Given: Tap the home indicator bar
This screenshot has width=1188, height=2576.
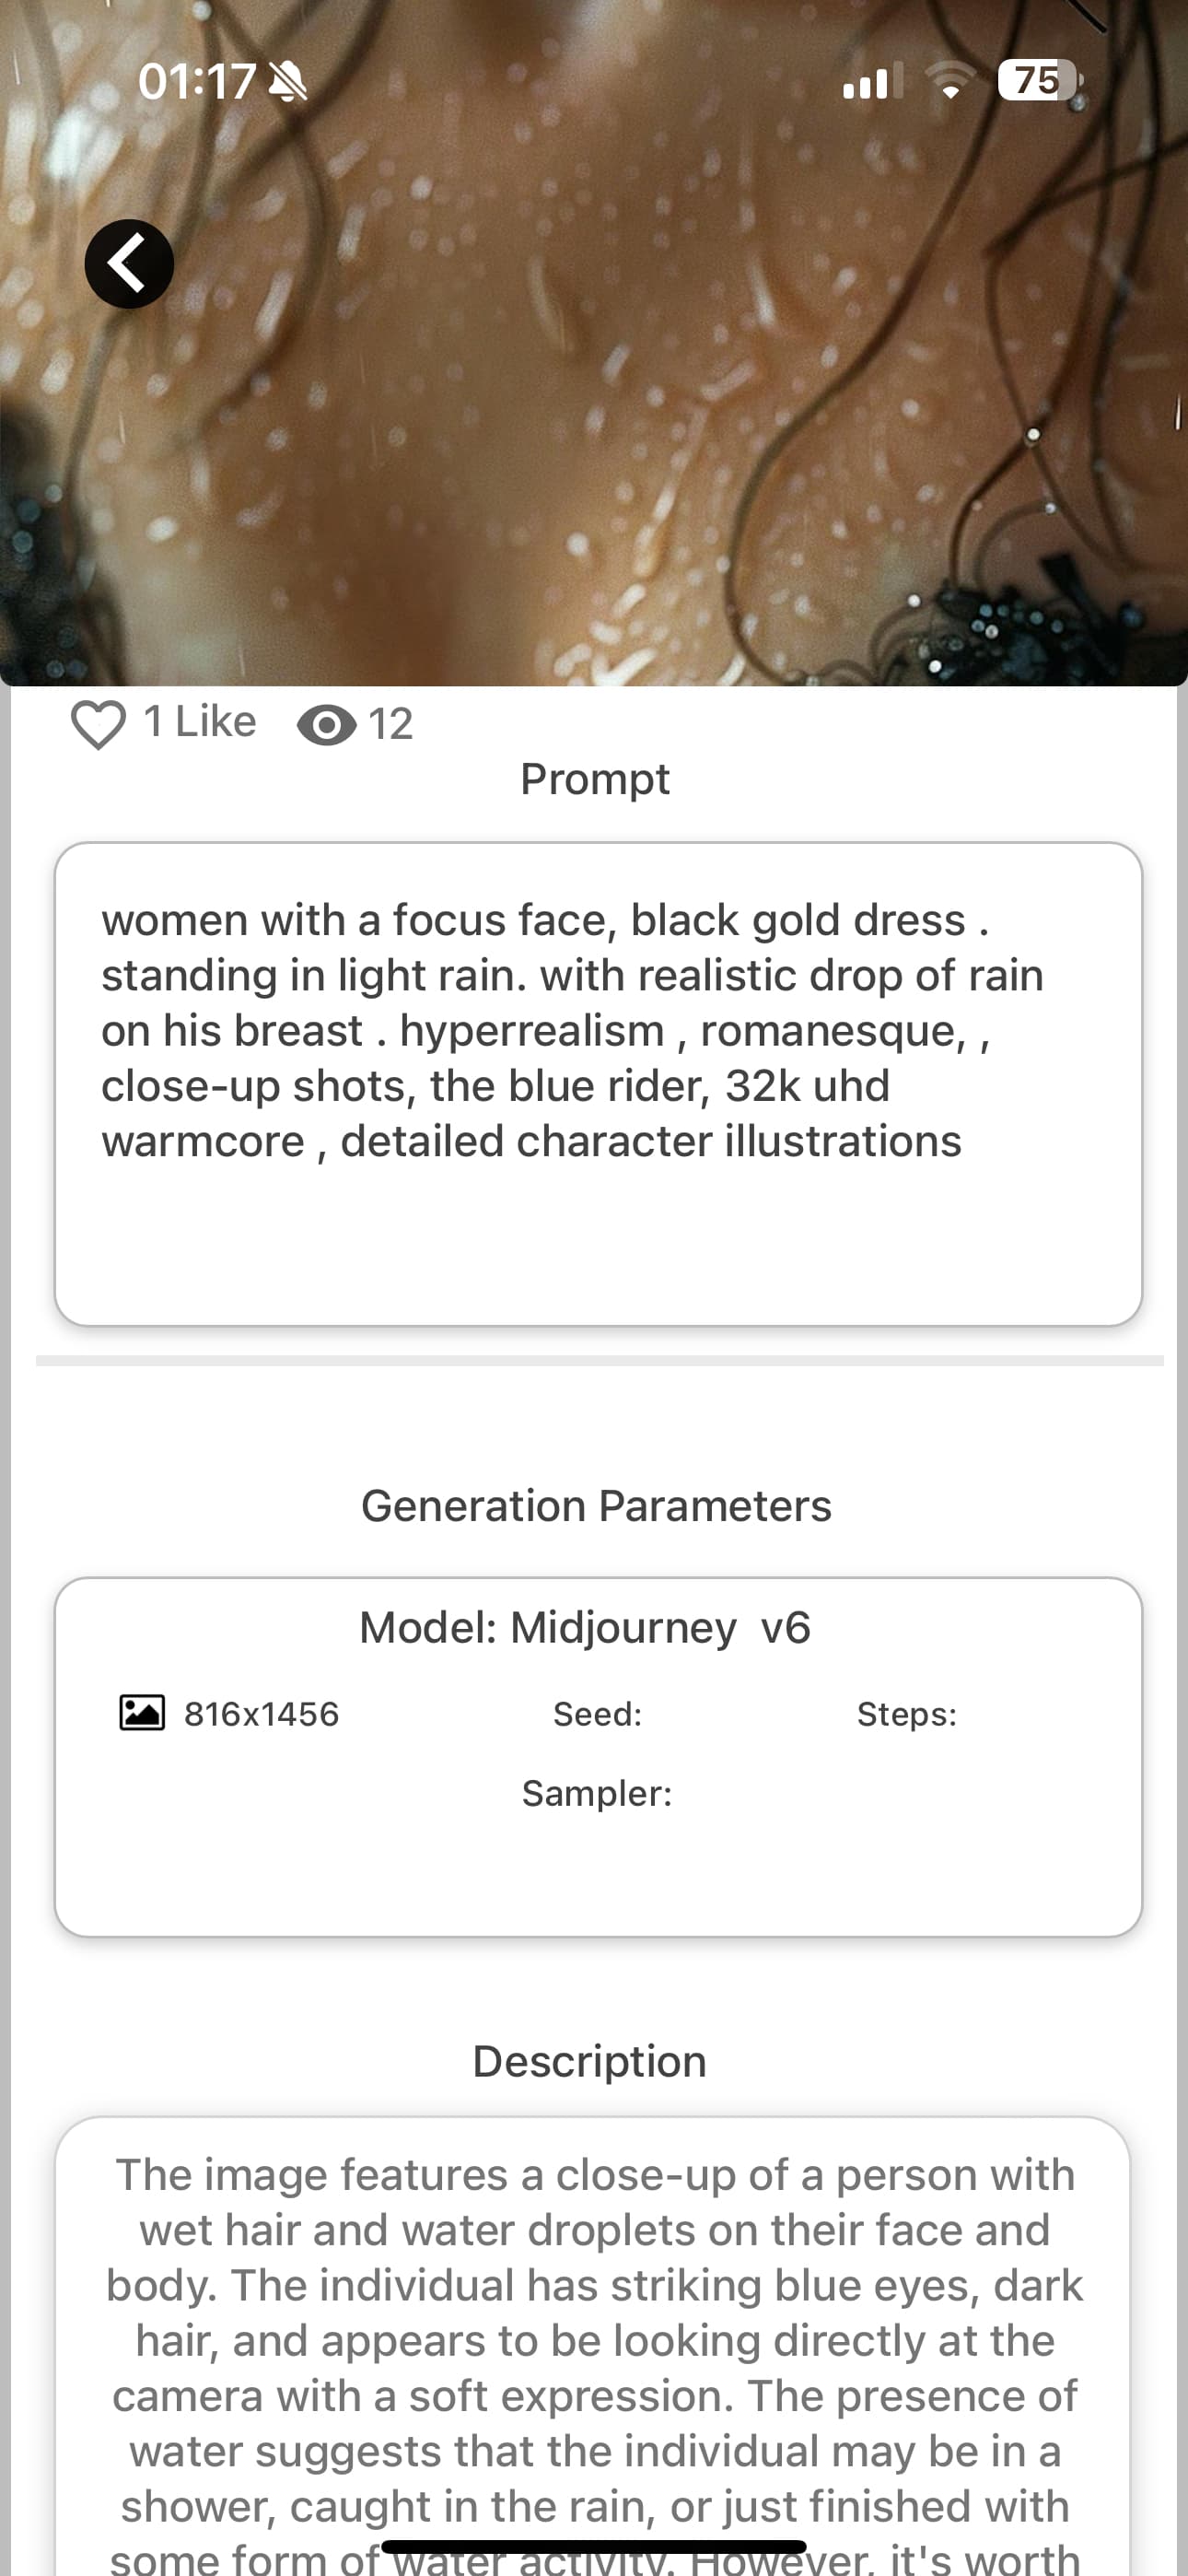Looking at the screenshot, I should pyautogui.click(x=594, y=2546).
